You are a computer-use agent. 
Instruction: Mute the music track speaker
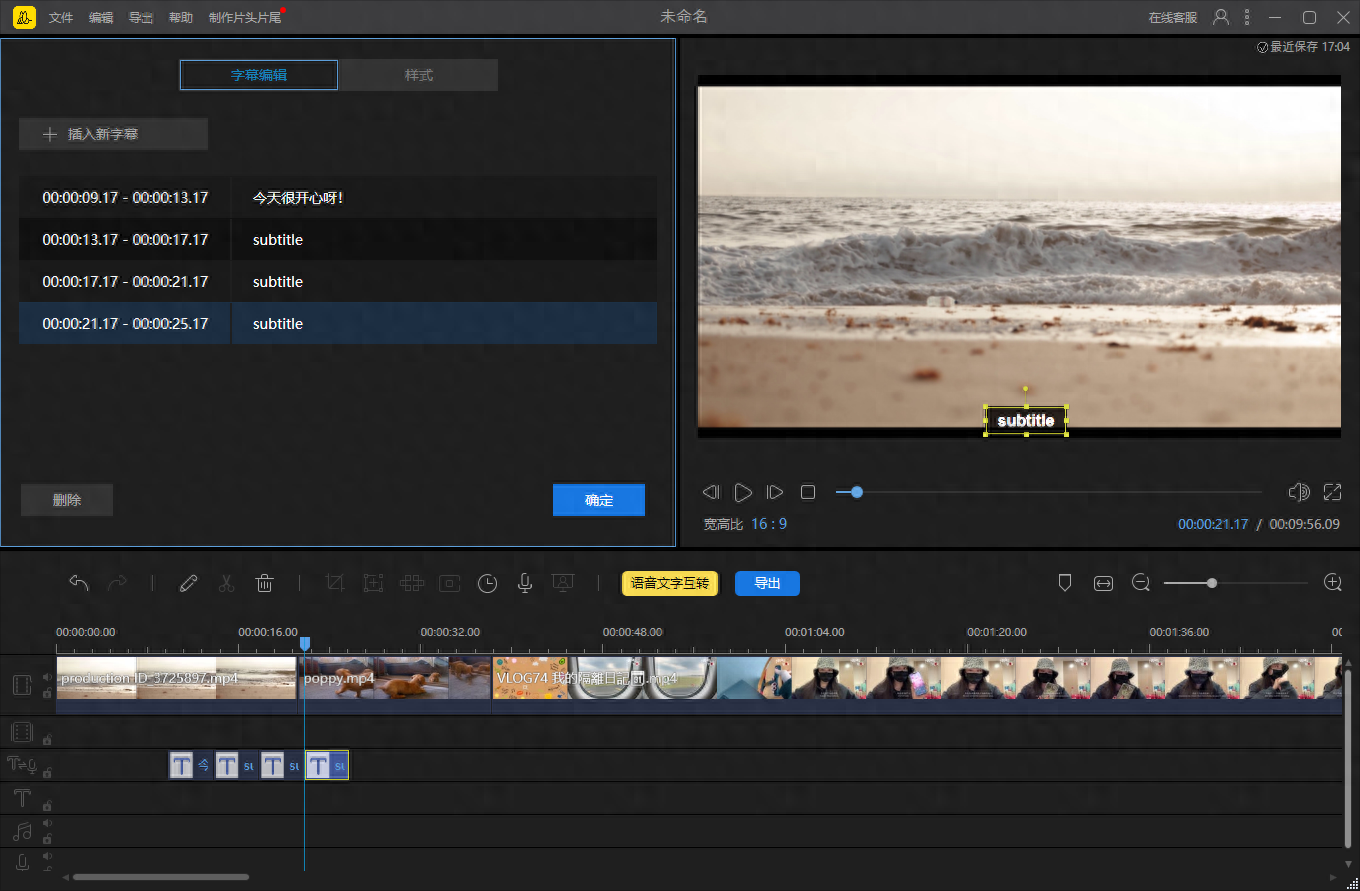(47, 823)
